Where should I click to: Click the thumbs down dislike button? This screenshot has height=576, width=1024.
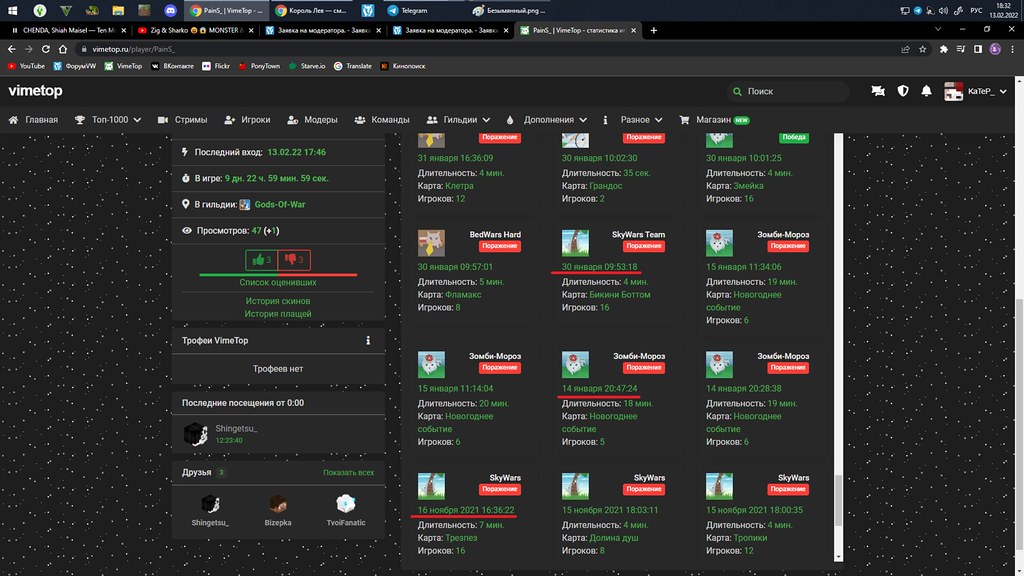point(294,260)
